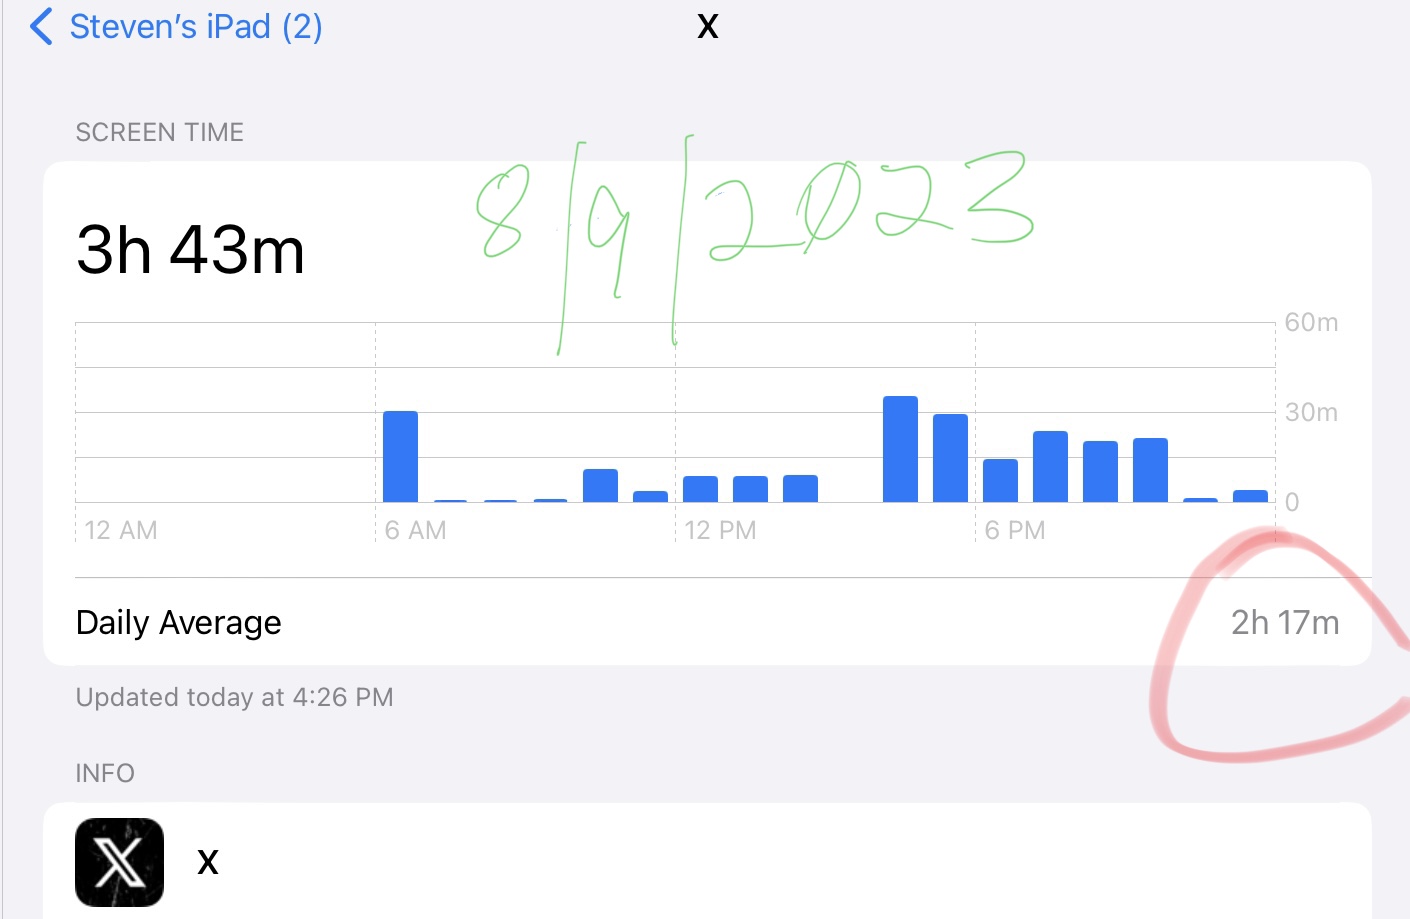The image size is (1410, 919).
Task: Go back to Steven's iPad (2)
Action: pos(196,27)
